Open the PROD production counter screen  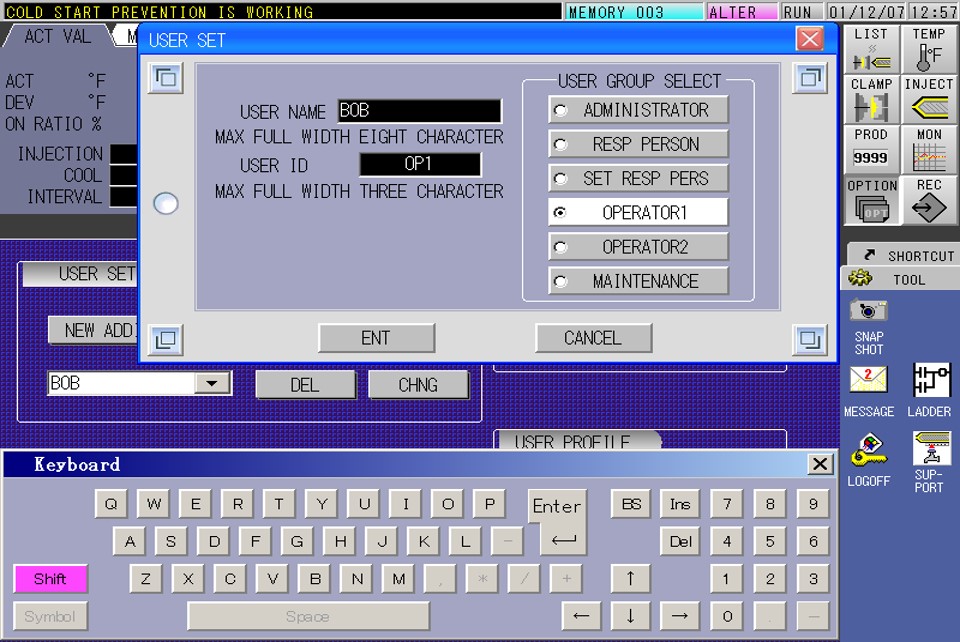[x=870, y=148]
